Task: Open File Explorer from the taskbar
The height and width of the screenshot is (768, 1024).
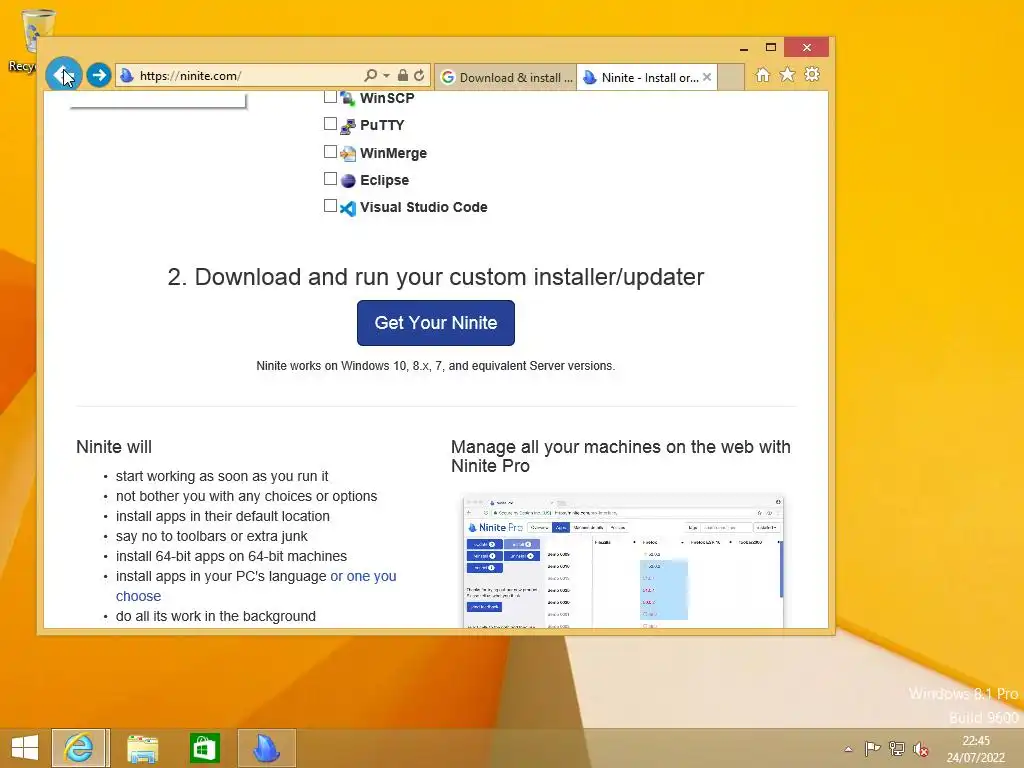Action: (x=142, y=748)
